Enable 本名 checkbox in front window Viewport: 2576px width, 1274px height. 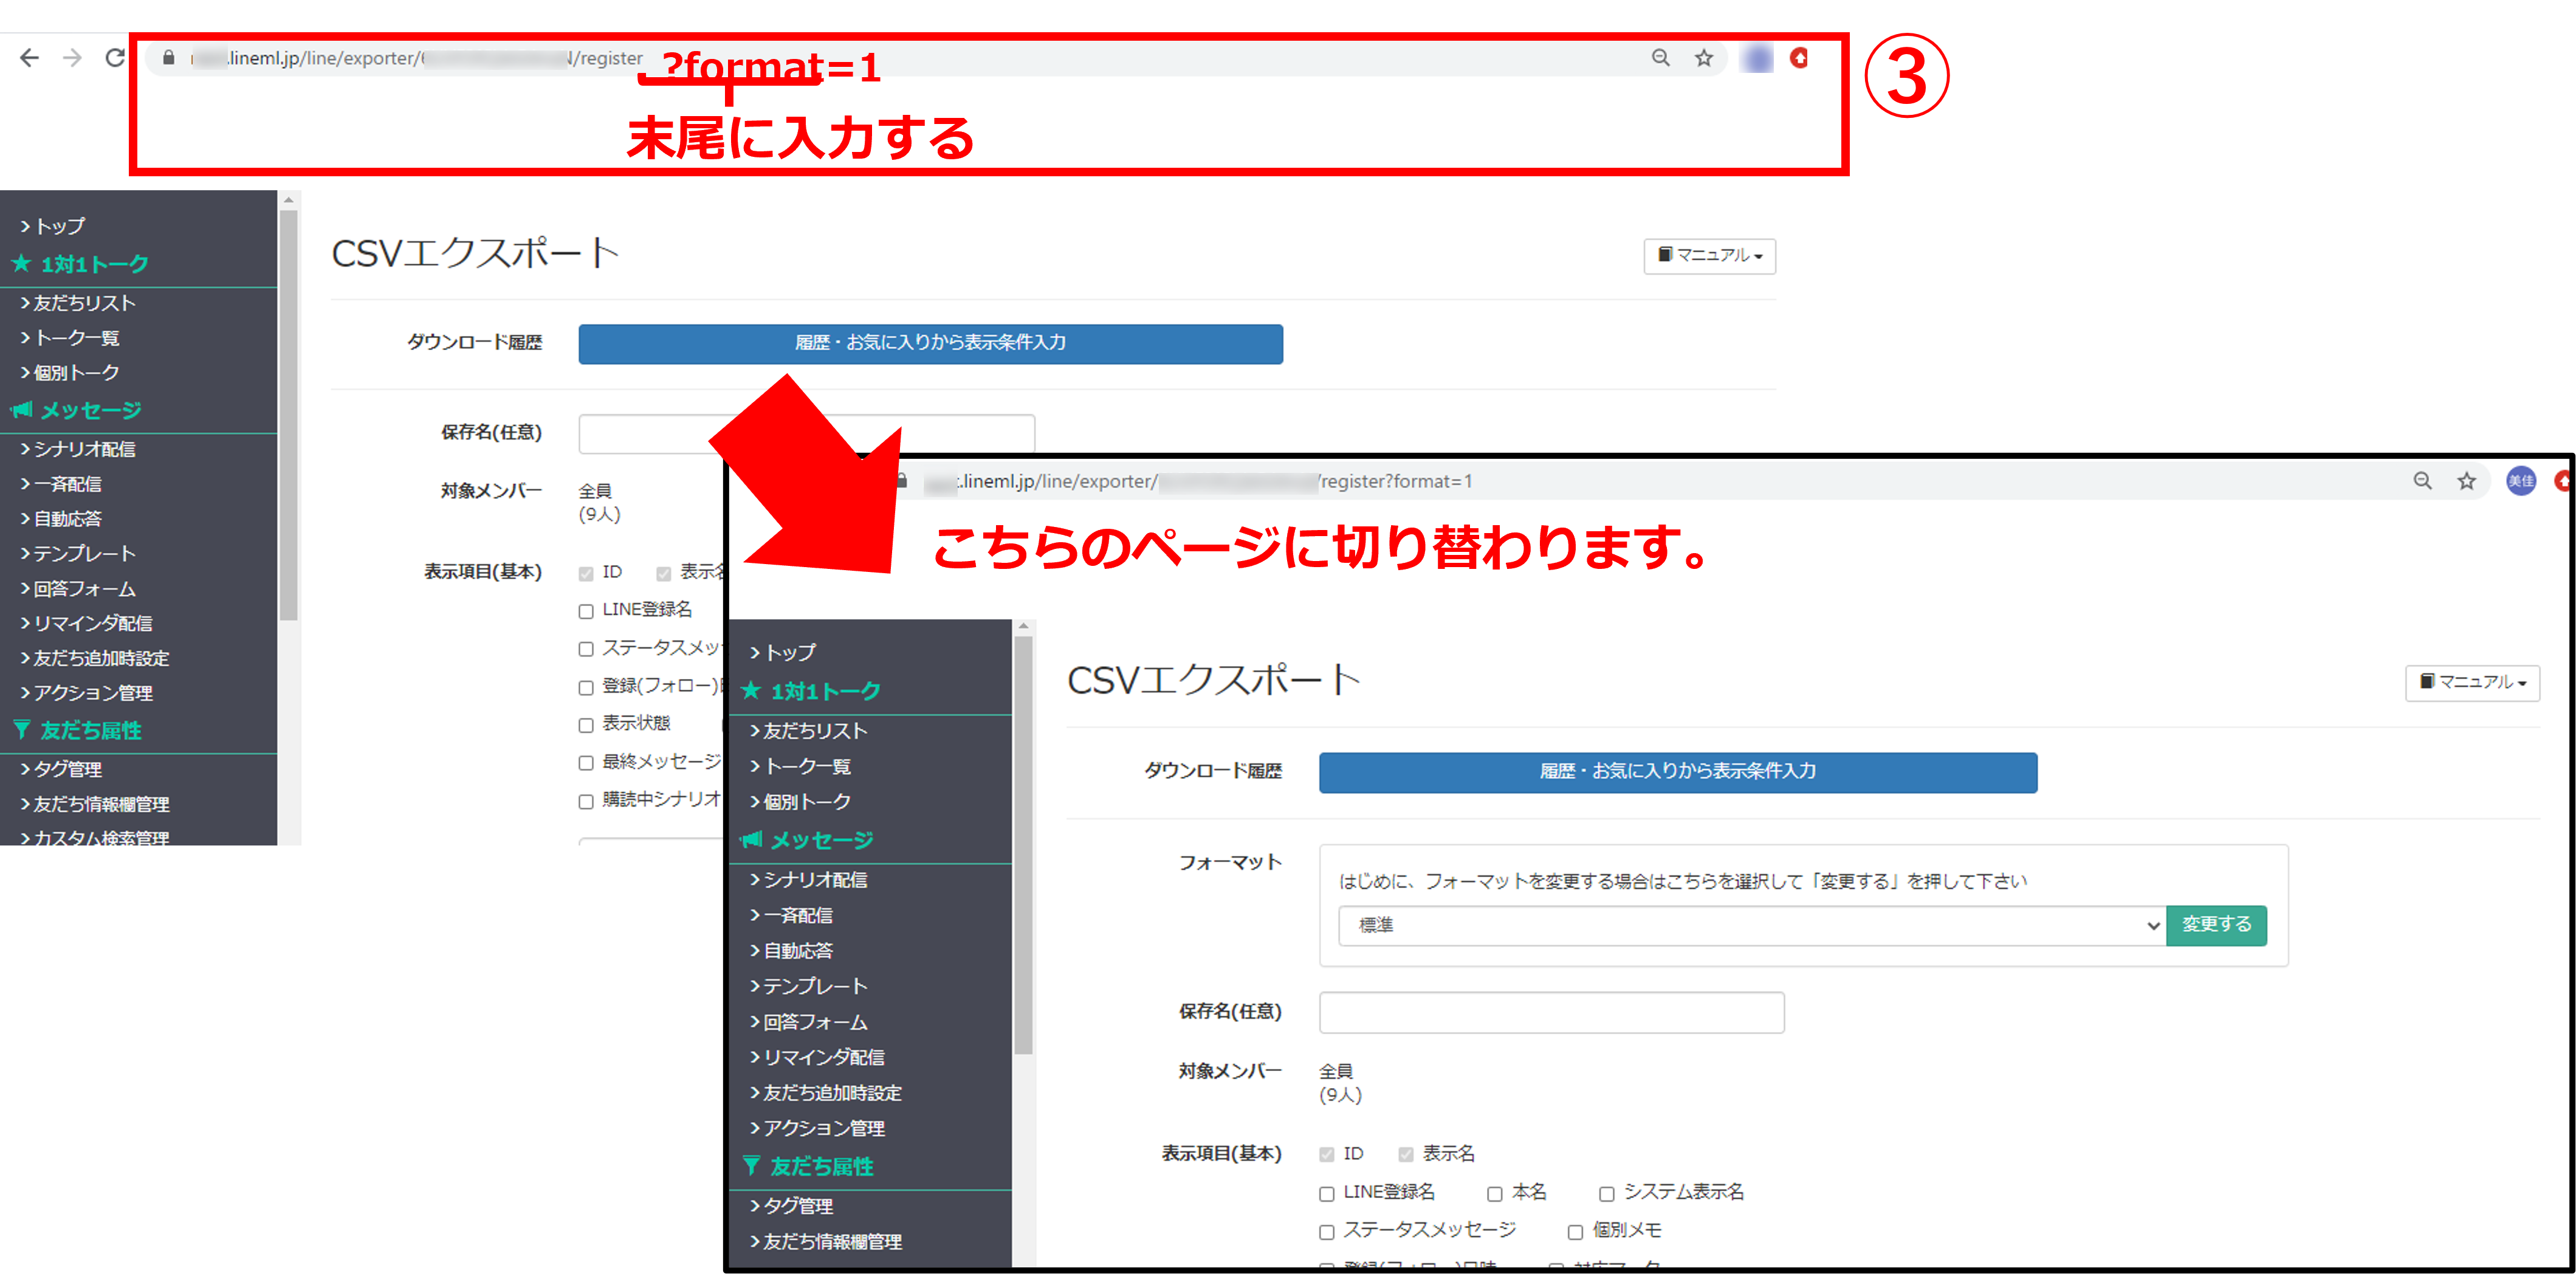pos(1495,1194)
